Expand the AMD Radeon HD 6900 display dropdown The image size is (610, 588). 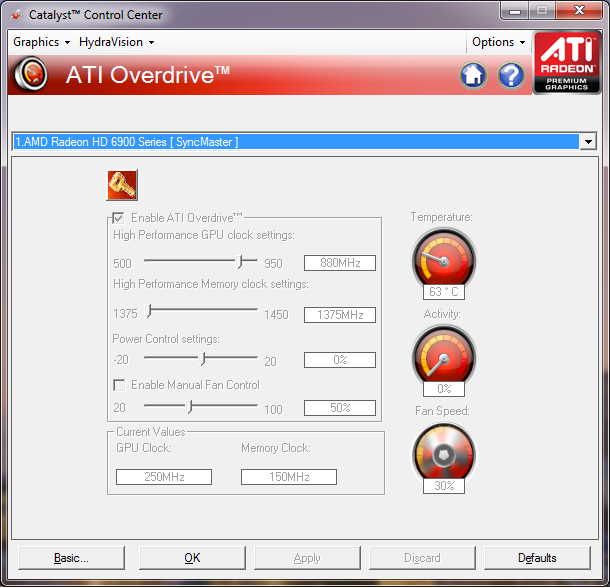(588, 142)
